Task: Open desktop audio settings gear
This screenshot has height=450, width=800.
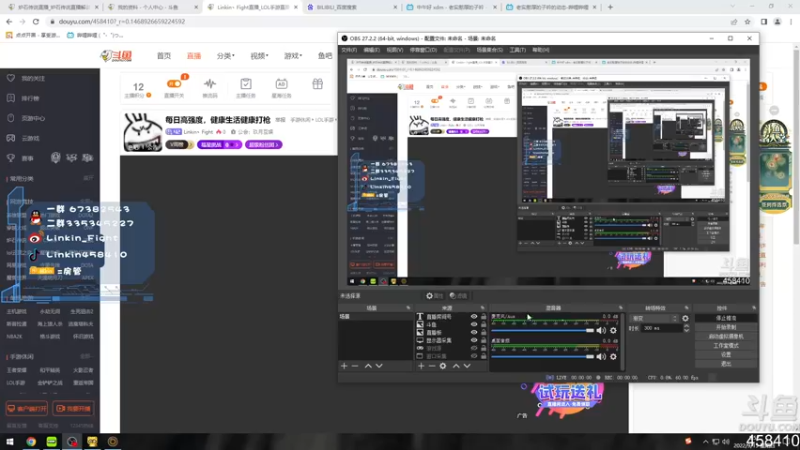Action: click(x=613, y=357)
